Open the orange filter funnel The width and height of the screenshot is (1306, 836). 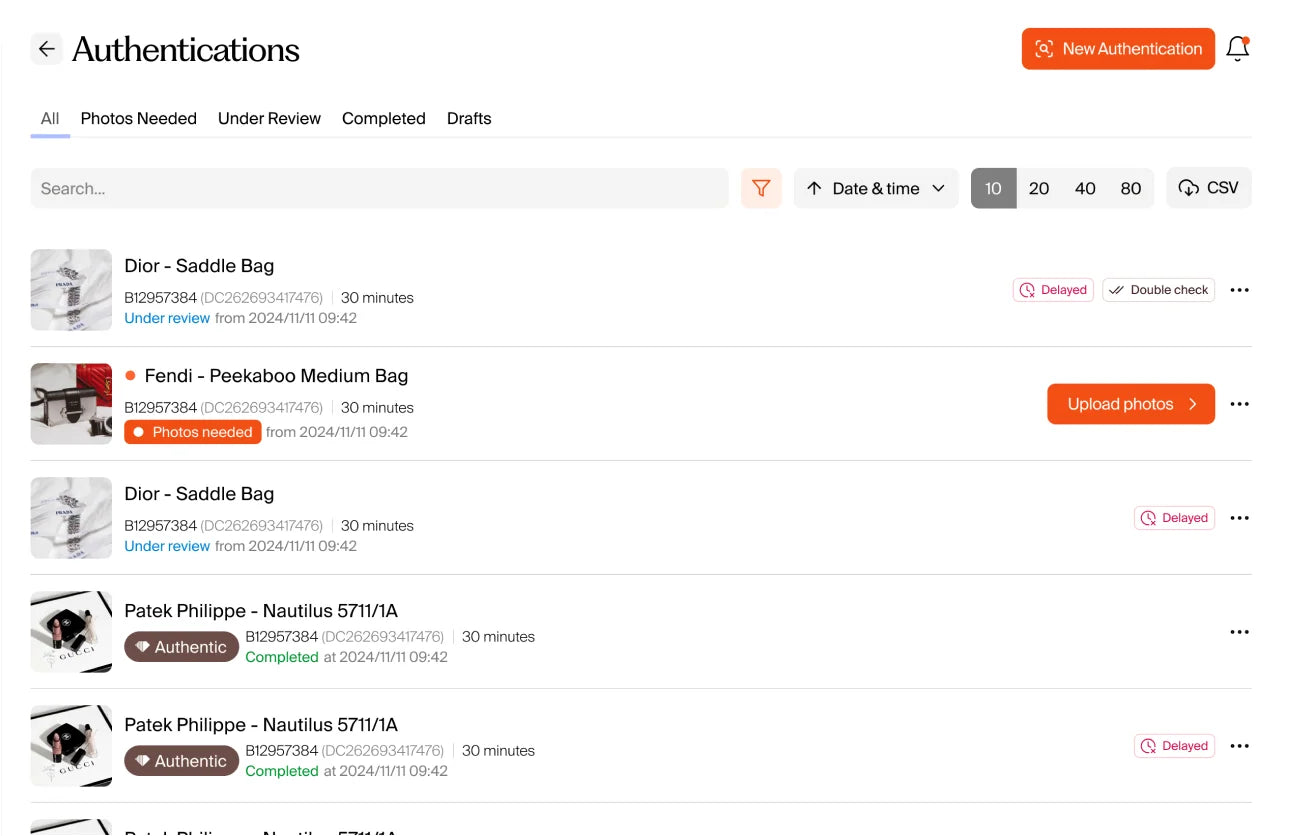pyautogui.click(x=761, y=188)
